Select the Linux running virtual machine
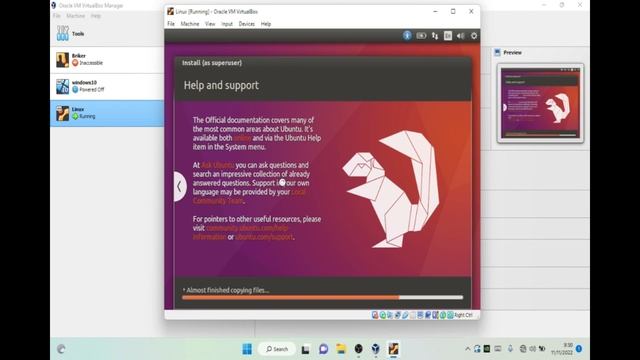 [x=107, y=113]
